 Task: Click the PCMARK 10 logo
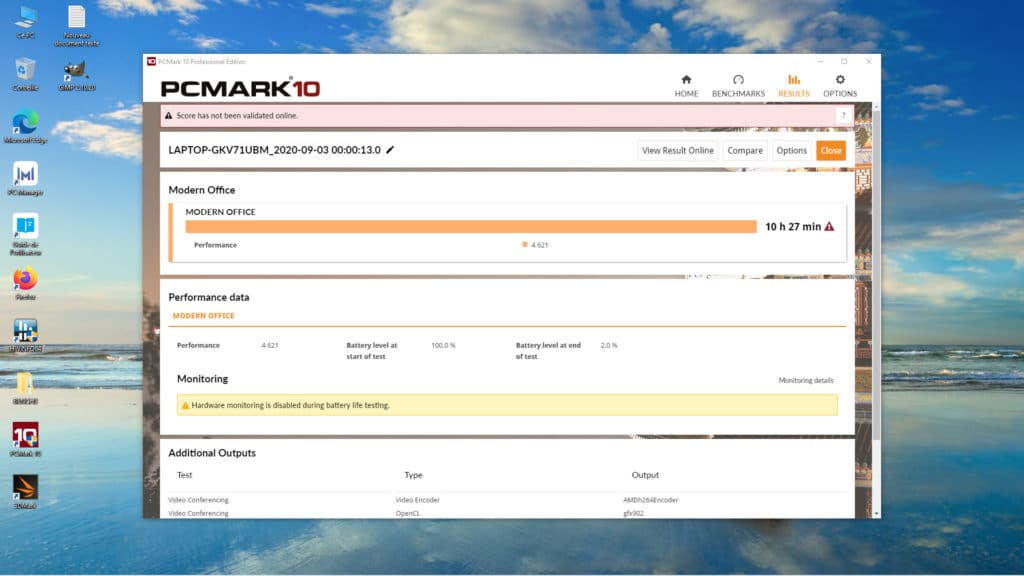(240, 88)
